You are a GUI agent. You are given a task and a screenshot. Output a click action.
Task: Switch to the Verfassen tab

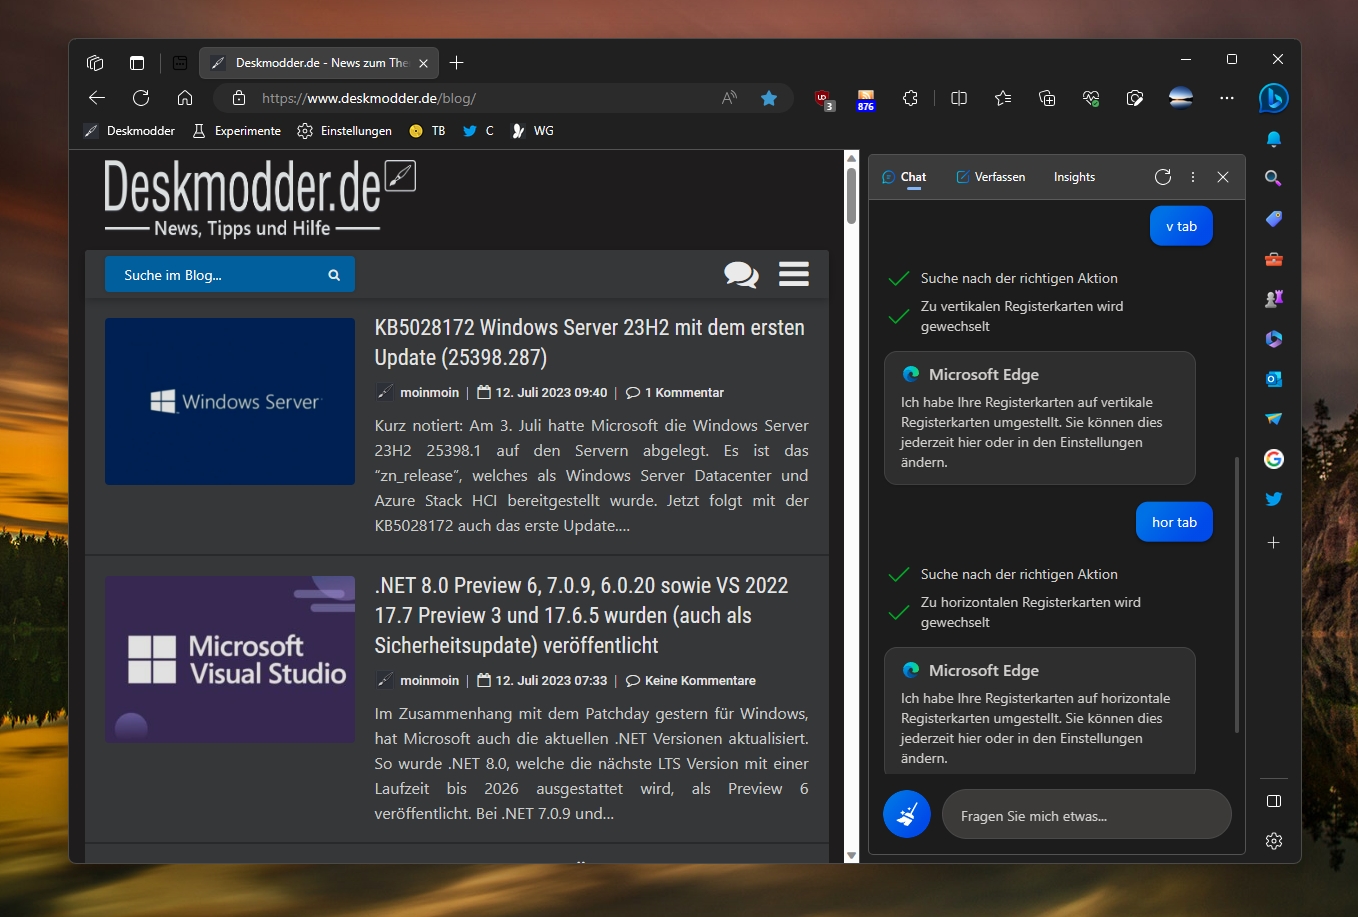click(990, 177)
